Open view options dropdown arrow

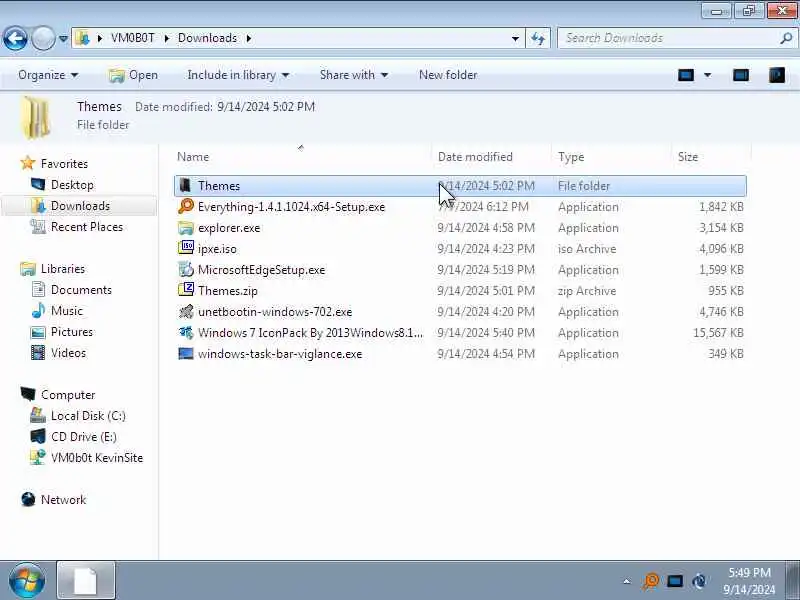coord(708,76)
